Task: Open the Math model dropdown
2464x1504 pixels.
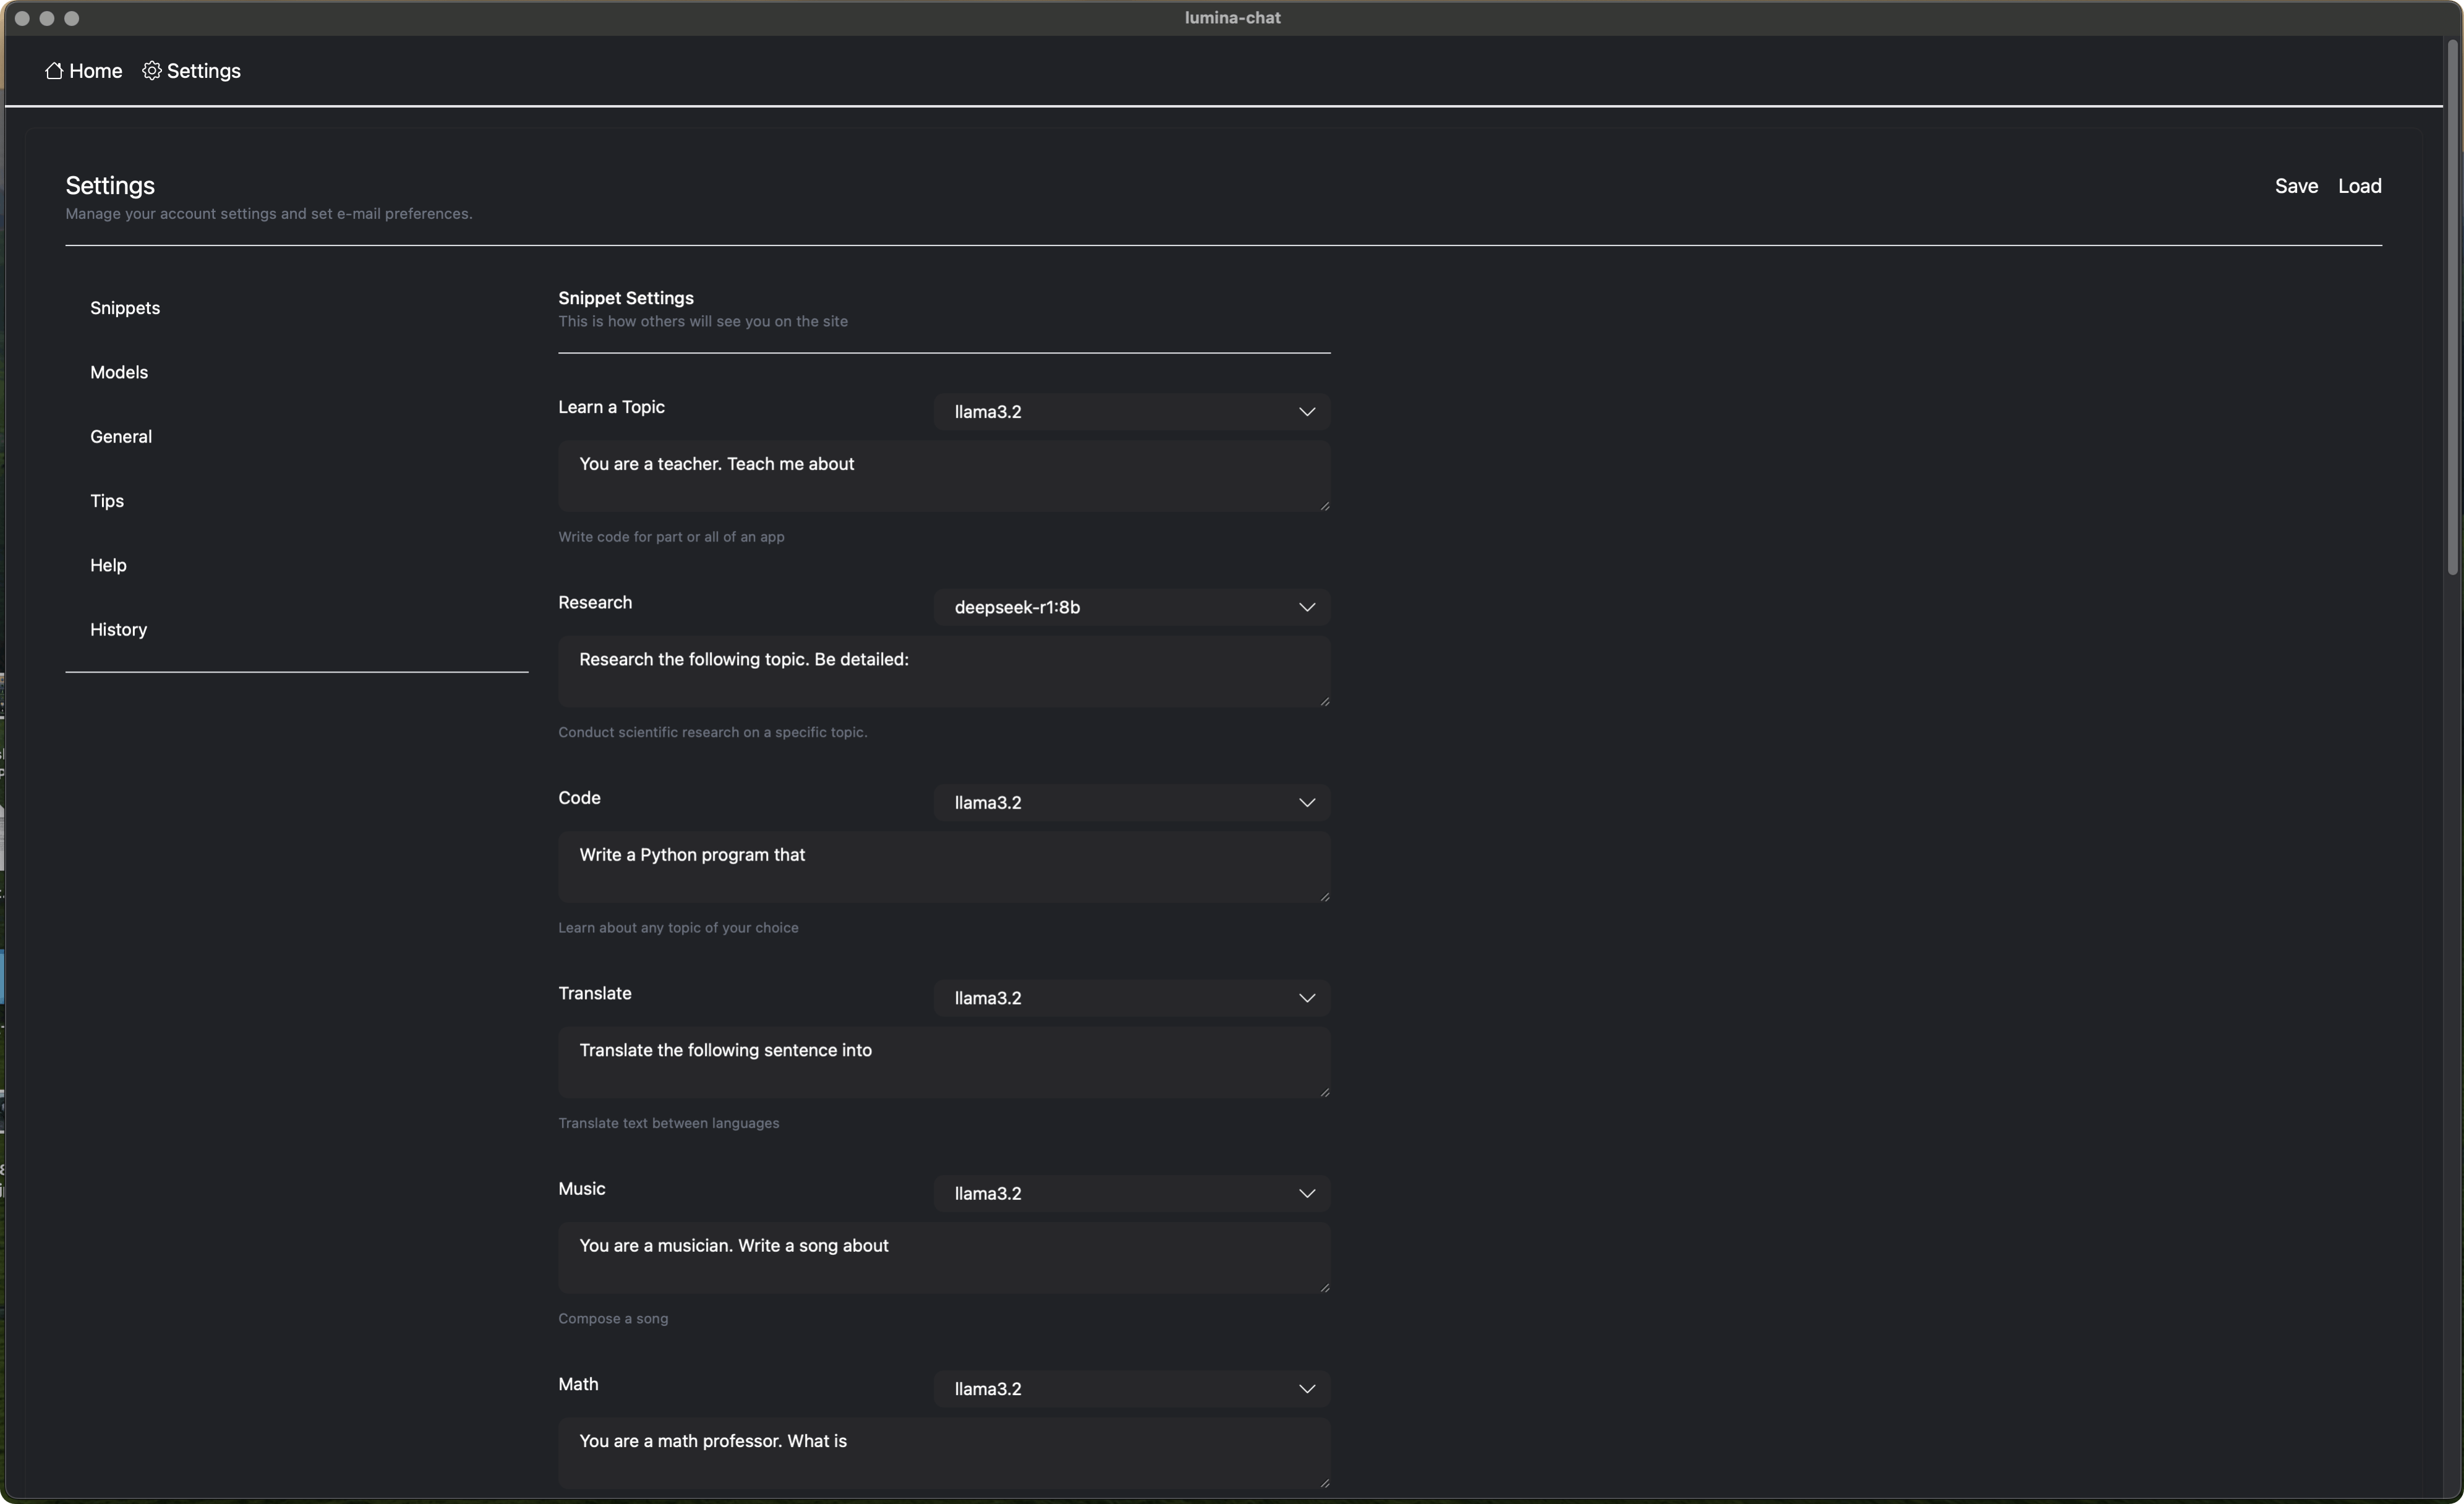Action: tap(1132, 1389)
